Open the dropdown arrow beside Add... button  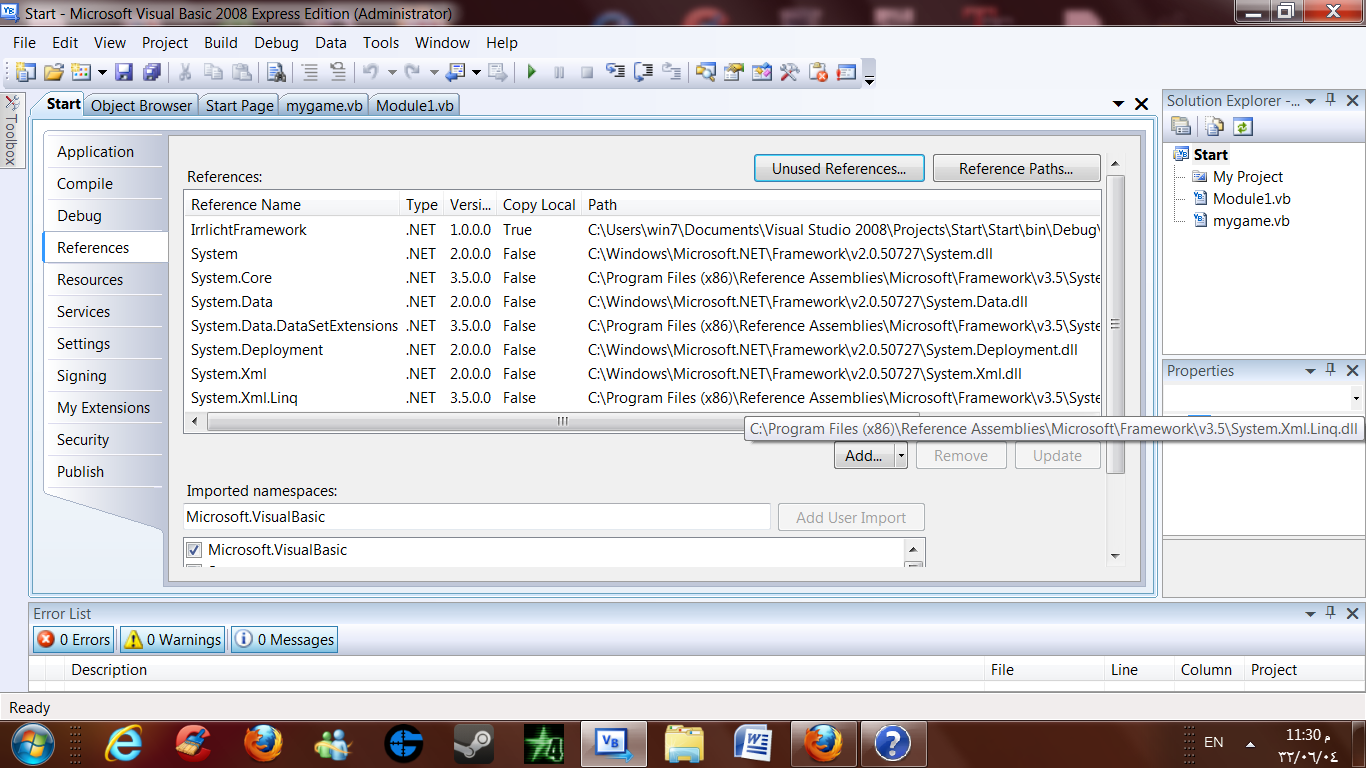coord(901,456)
